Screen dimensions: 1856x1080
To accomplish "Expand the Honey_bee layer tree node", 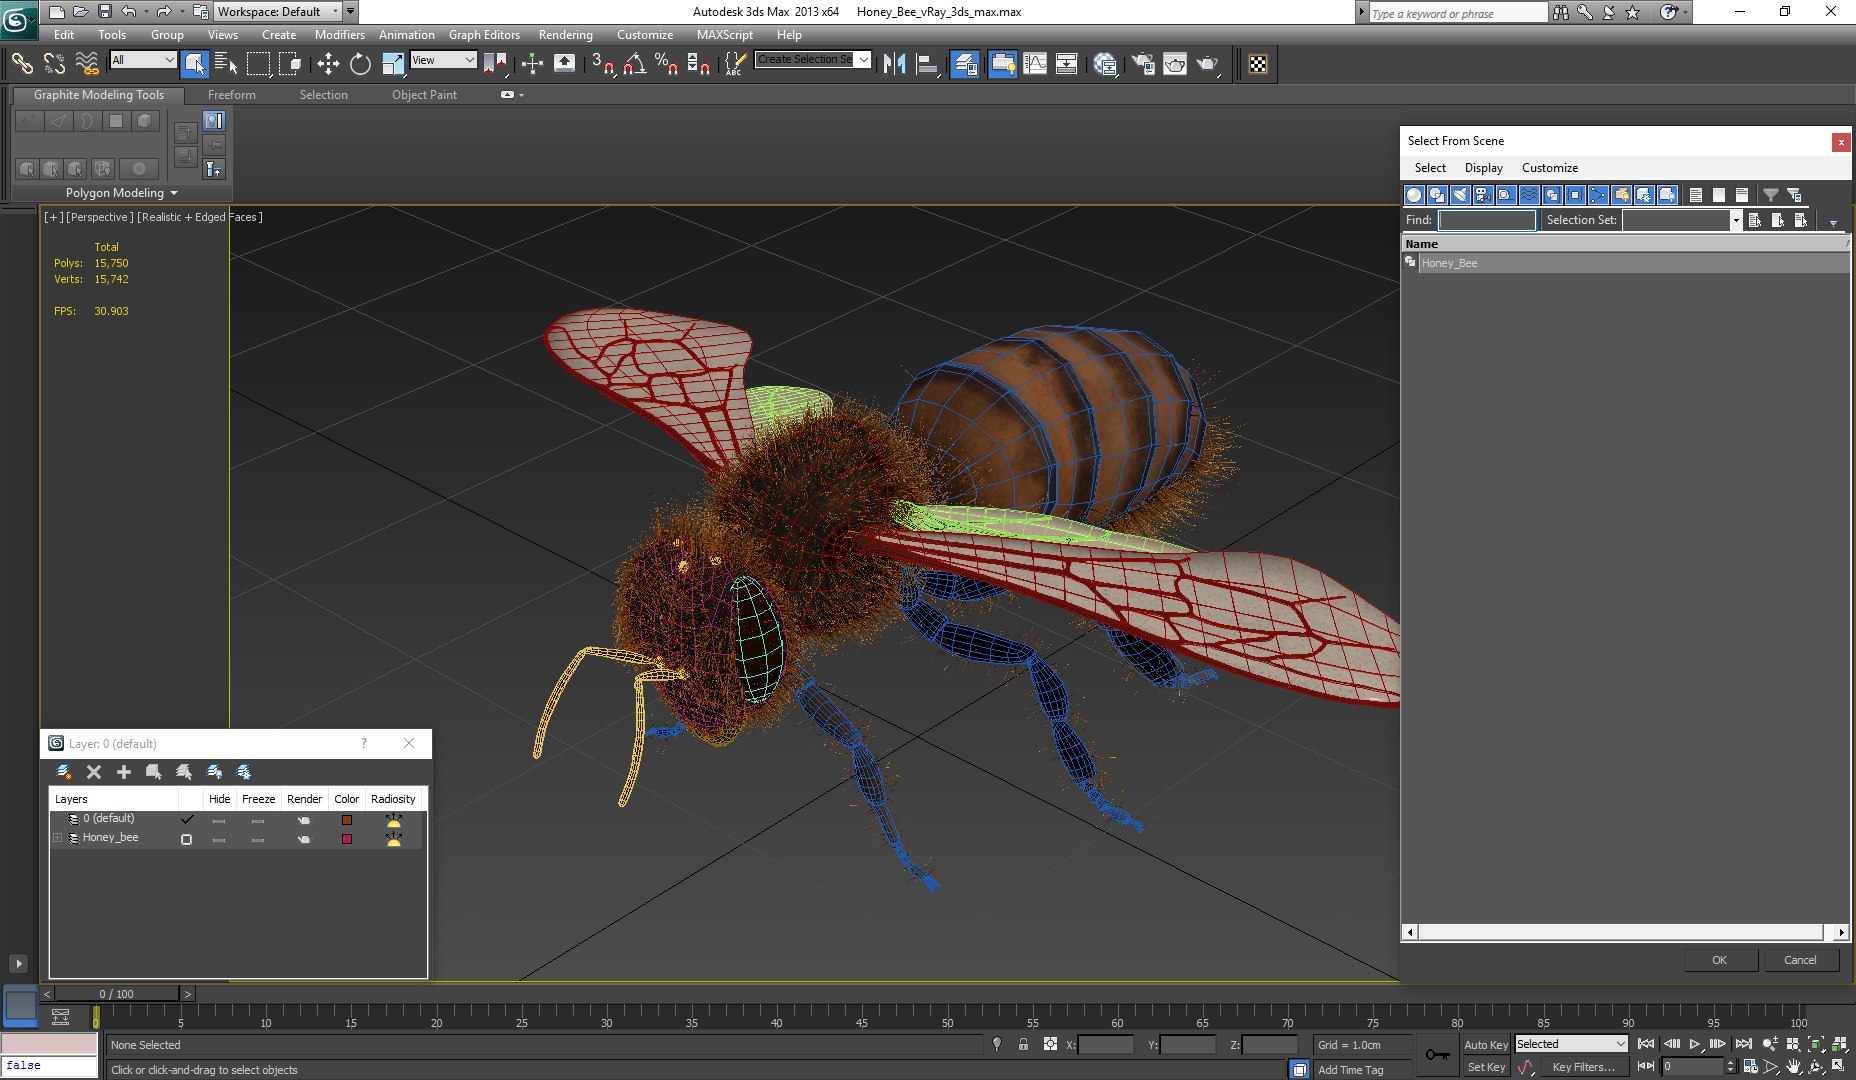I will coord(57,838).
